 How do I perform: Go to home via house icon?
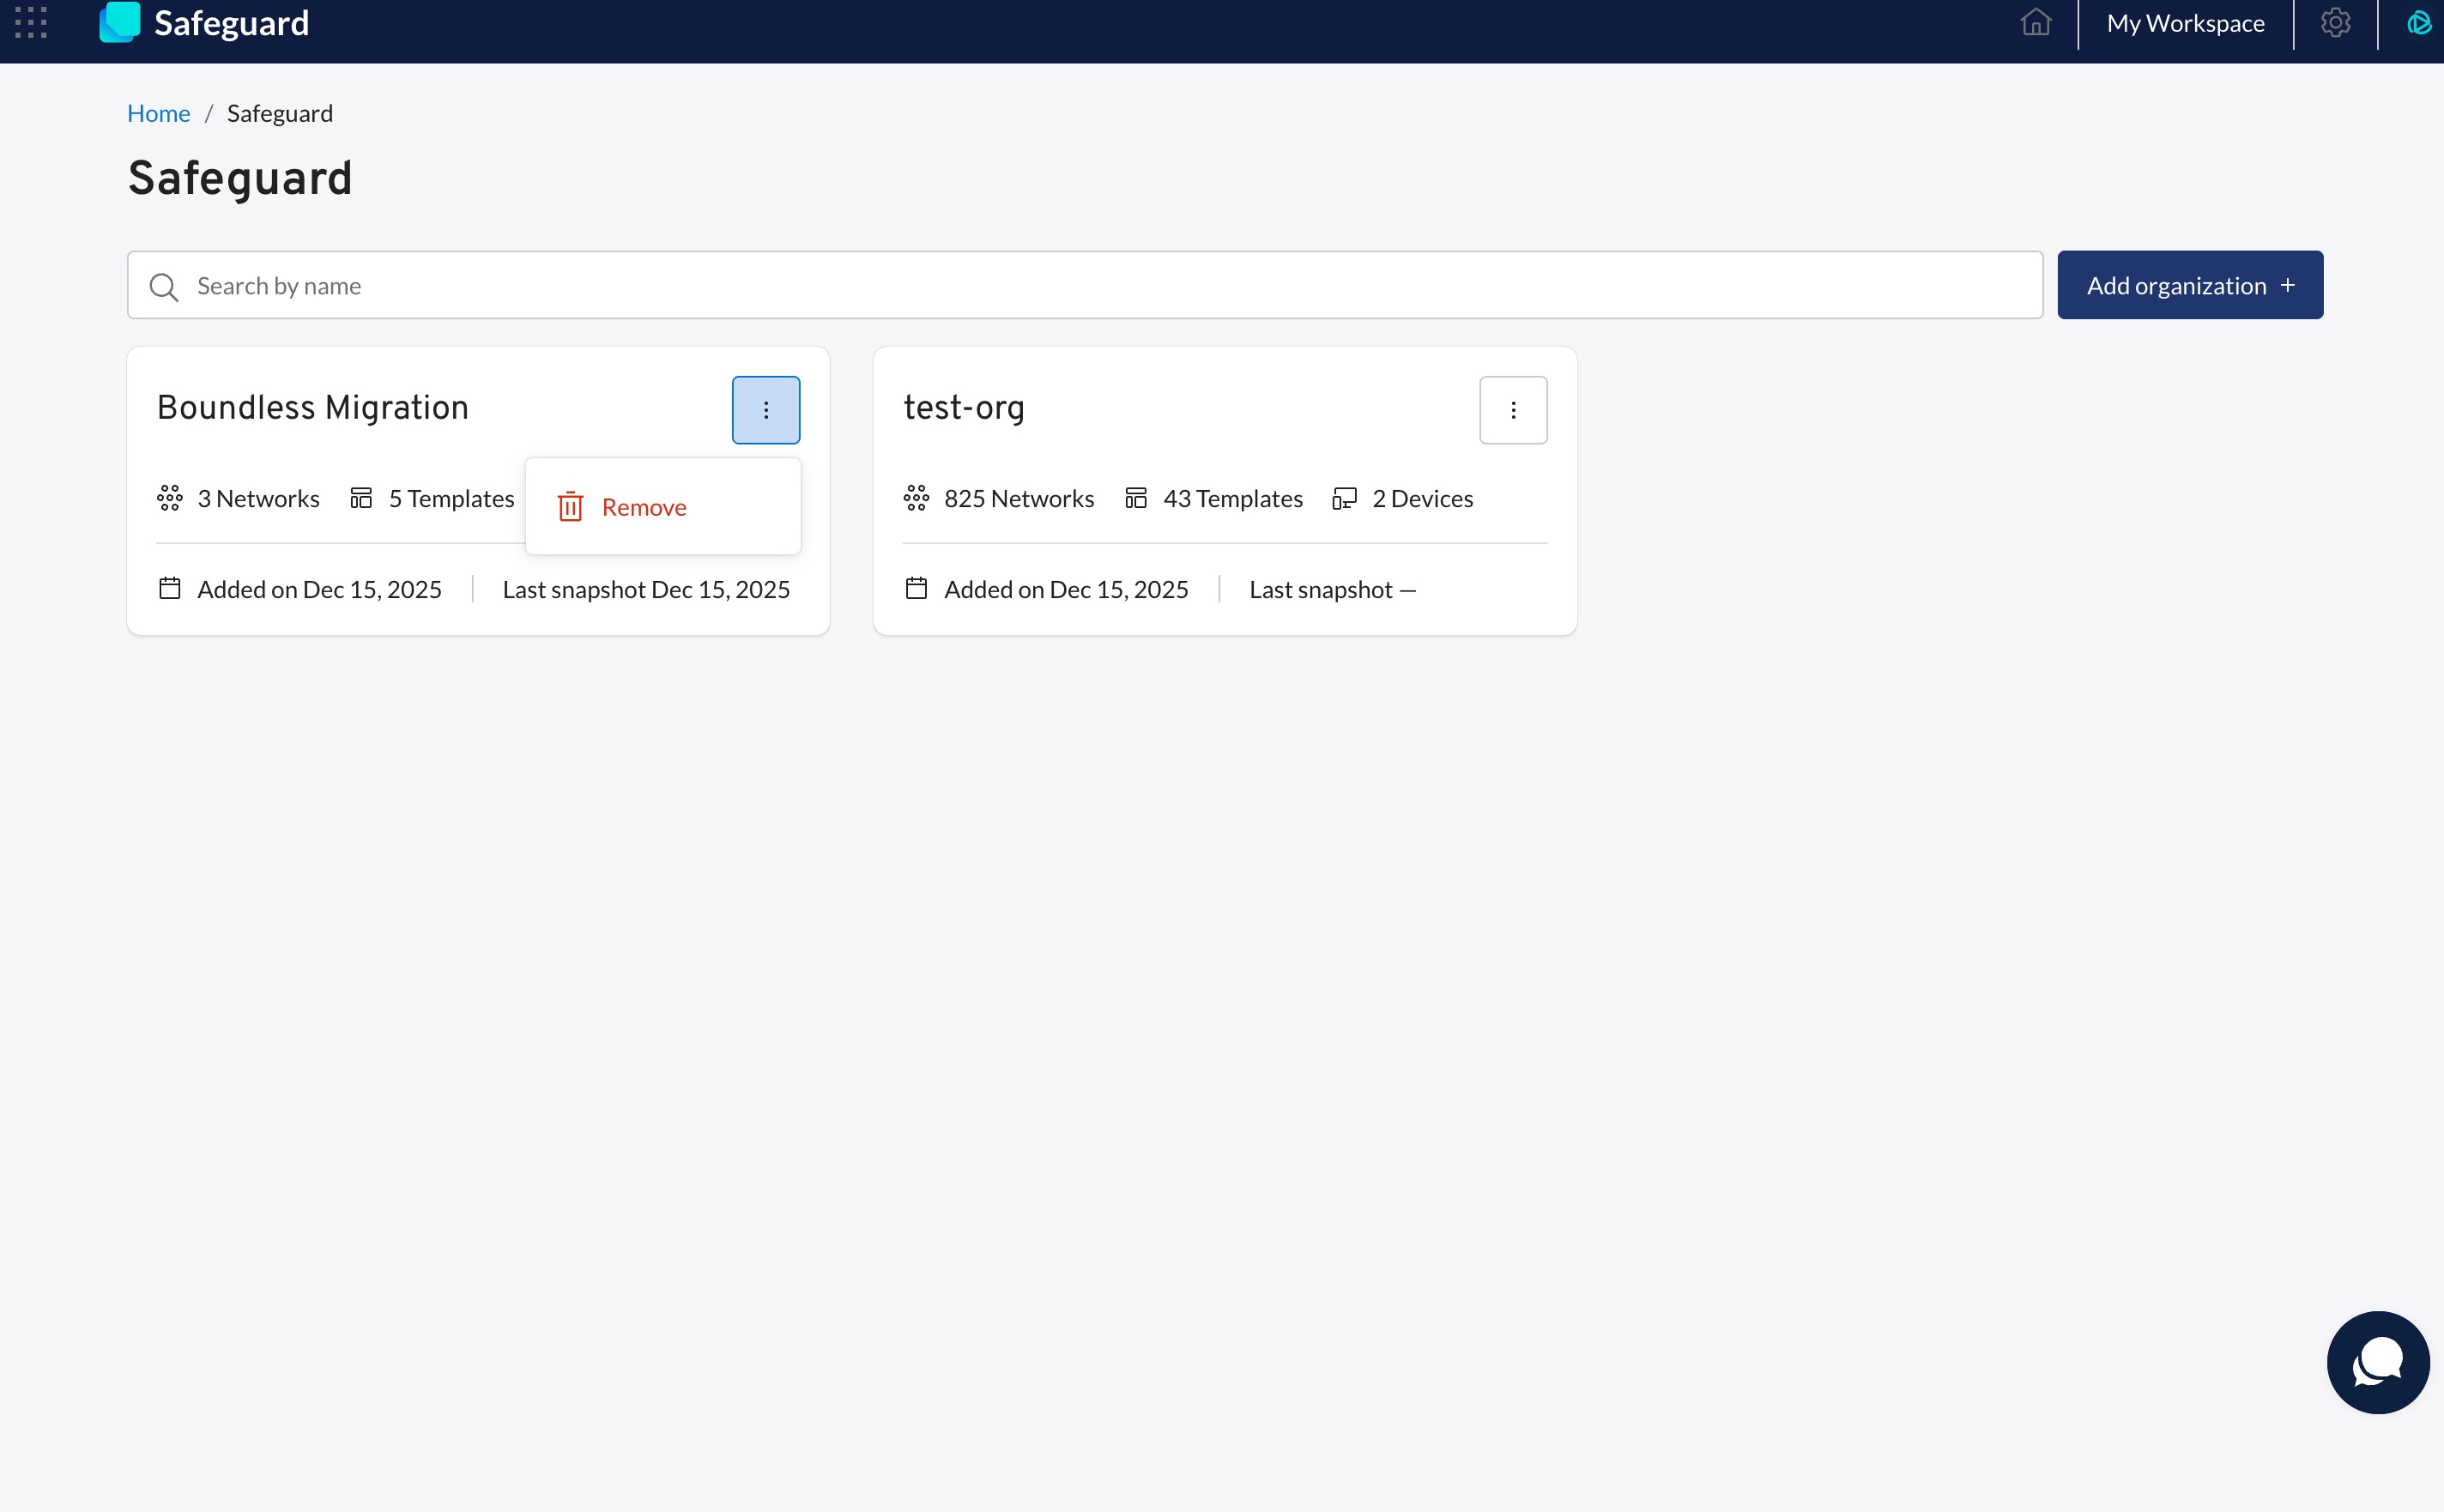tap(2035, 22)
